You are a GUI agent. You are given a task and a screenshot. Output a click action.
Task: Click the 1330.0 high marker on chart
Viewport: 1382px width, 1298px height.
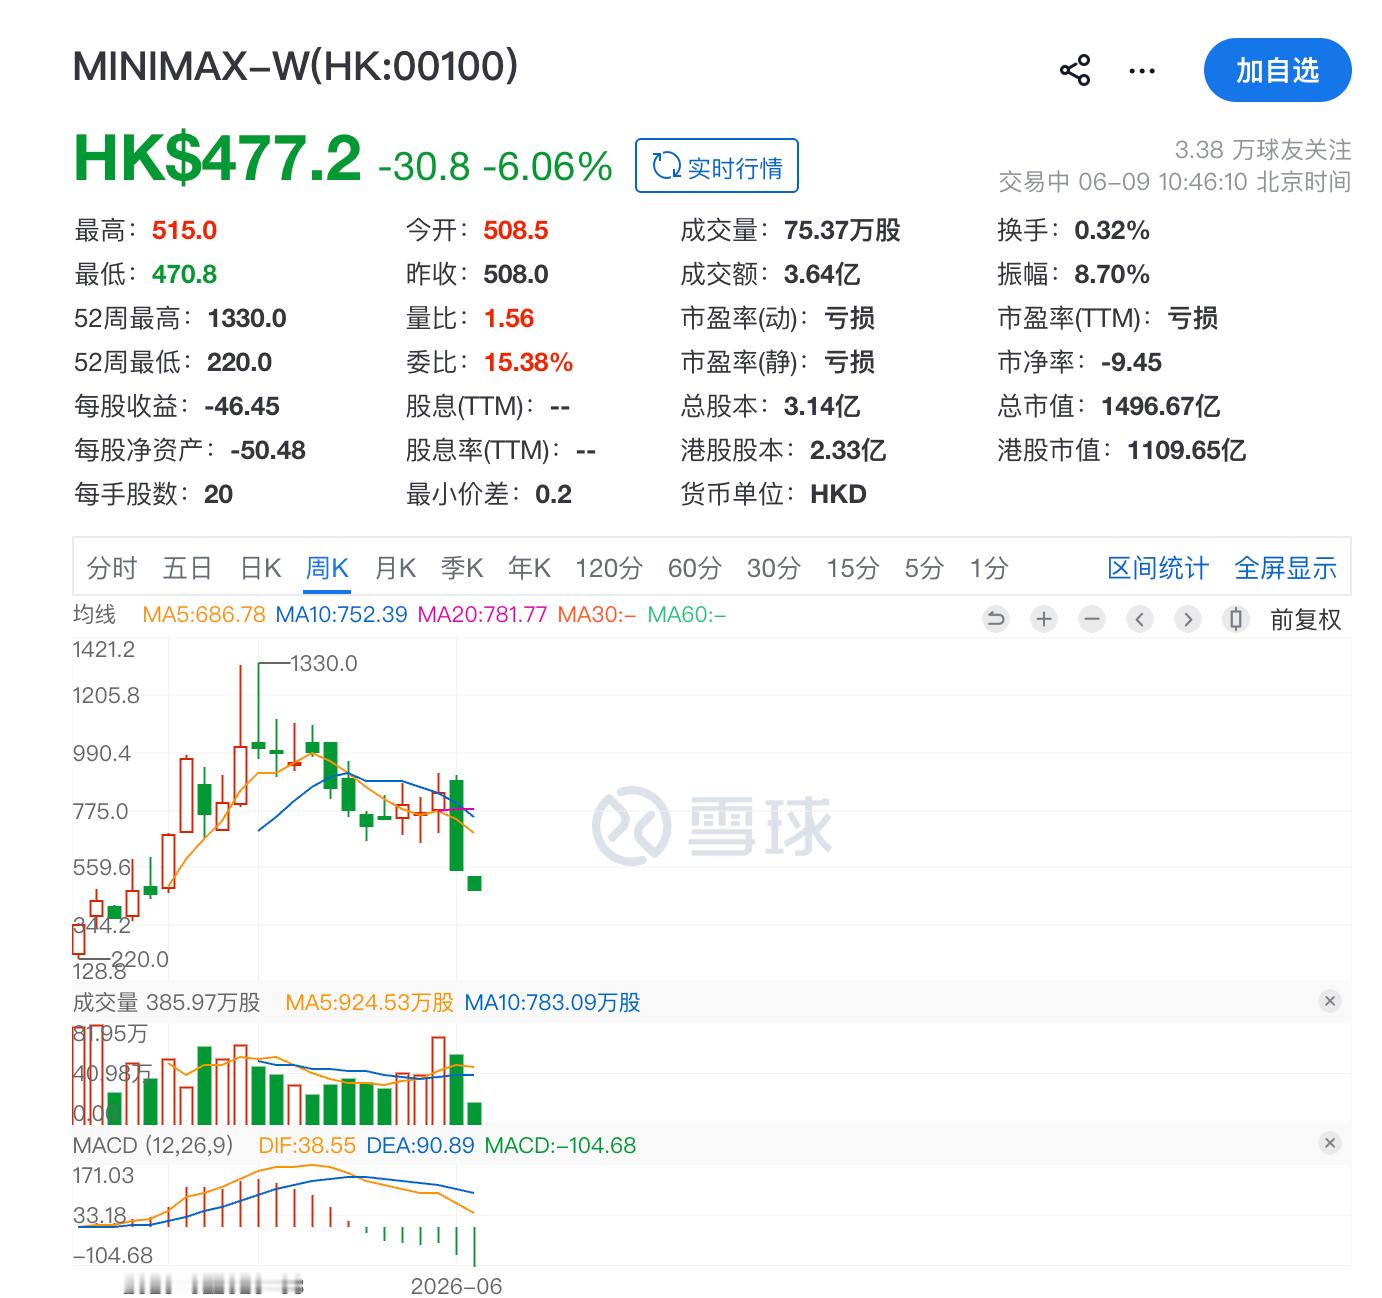(323, 663)
